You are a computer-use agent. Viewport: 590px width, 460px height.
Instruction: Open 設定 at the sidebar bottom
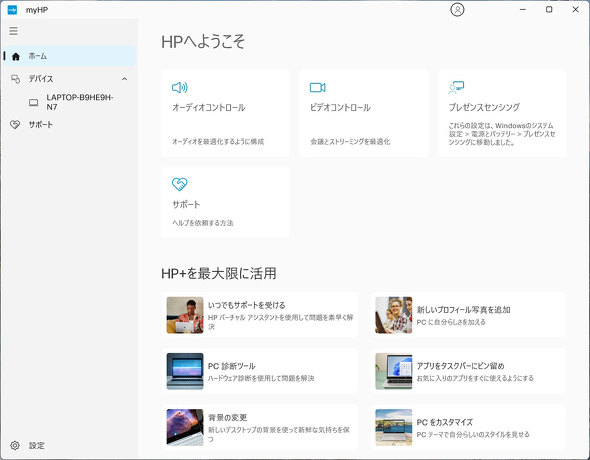click(70, 445)
